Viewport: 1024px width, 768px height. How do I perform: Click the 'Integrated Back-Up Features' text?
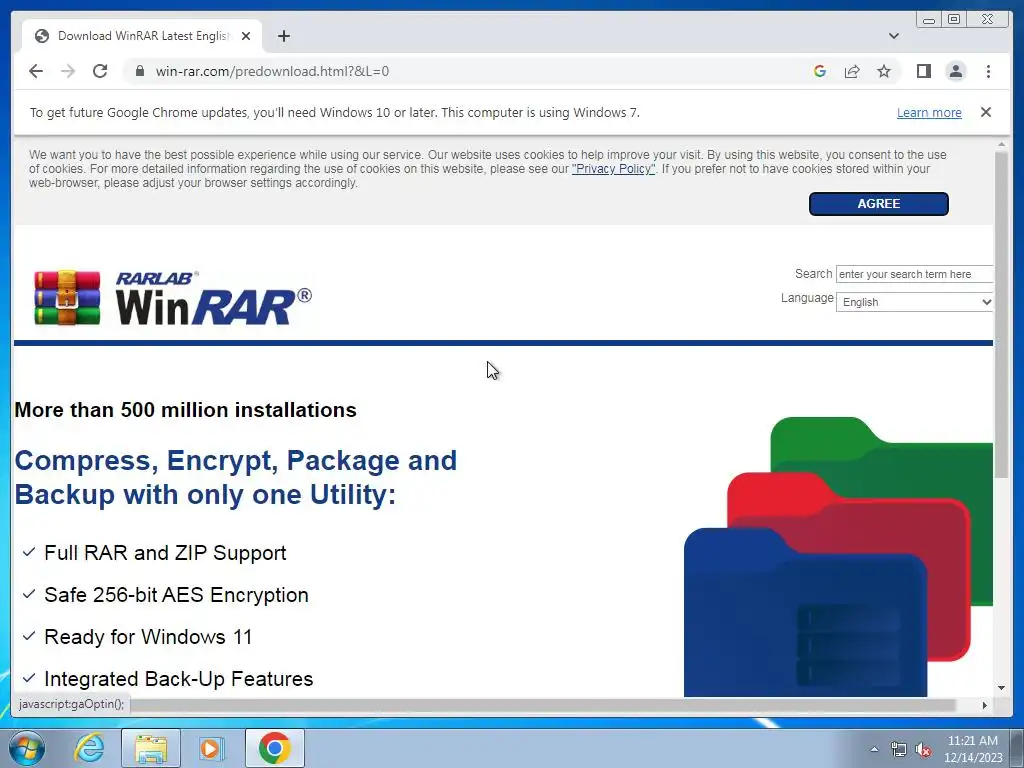(x=179, y=679)
